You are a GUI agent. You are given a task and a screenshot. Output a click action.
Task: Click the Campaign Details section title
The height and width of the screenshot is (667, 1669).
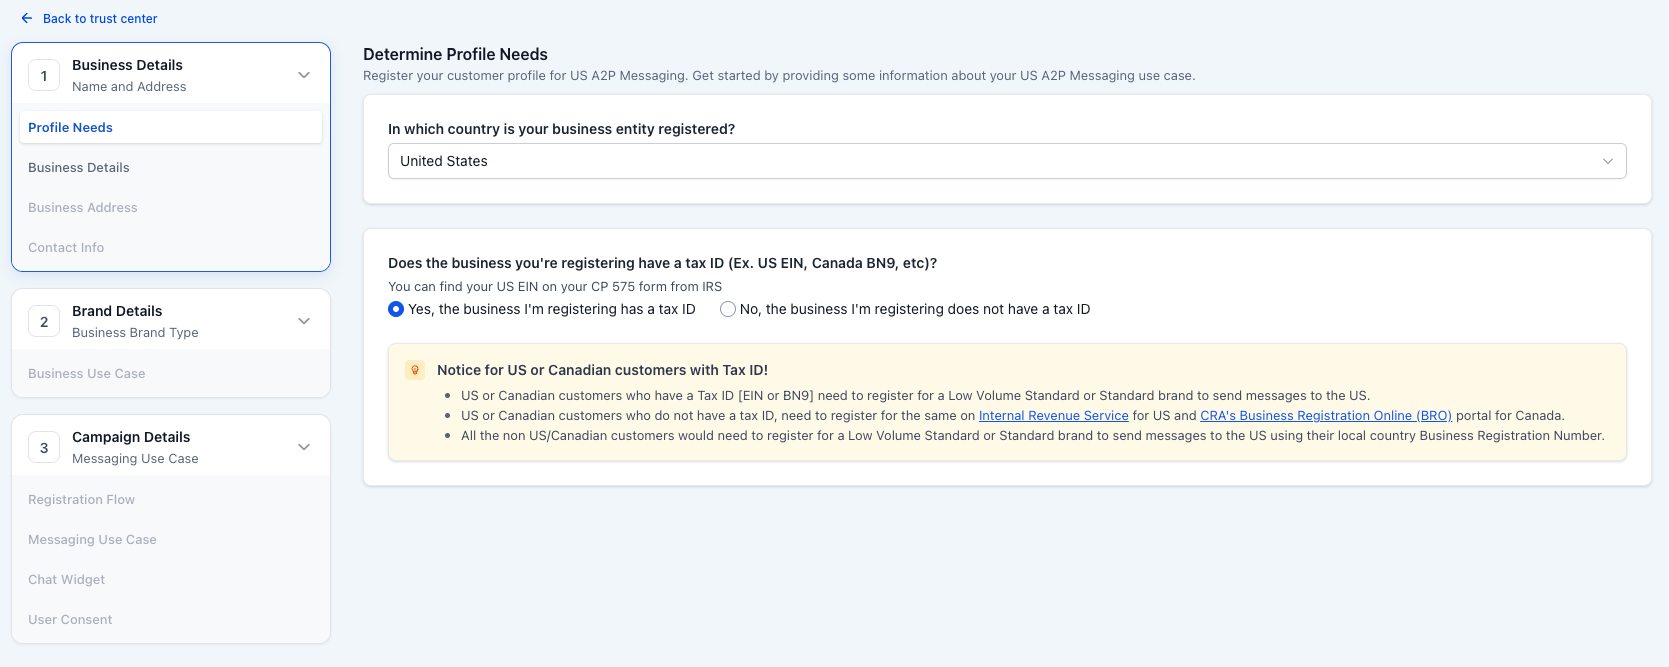pyautogui.click(x=131, y=437)
